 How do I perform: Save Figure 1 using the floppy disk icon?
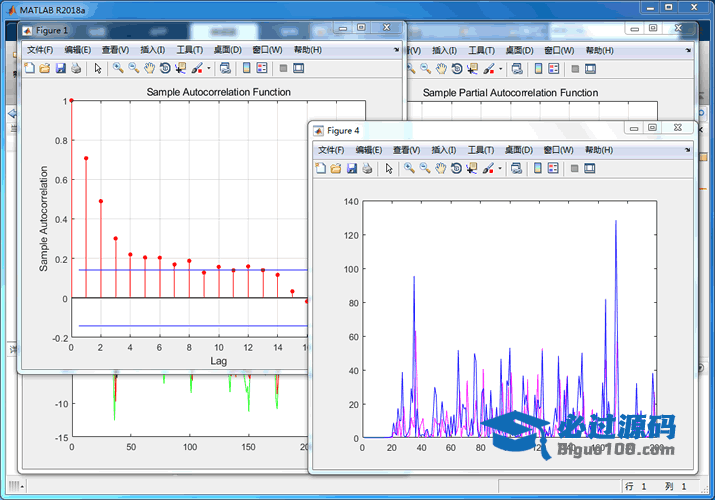(60, 68)
